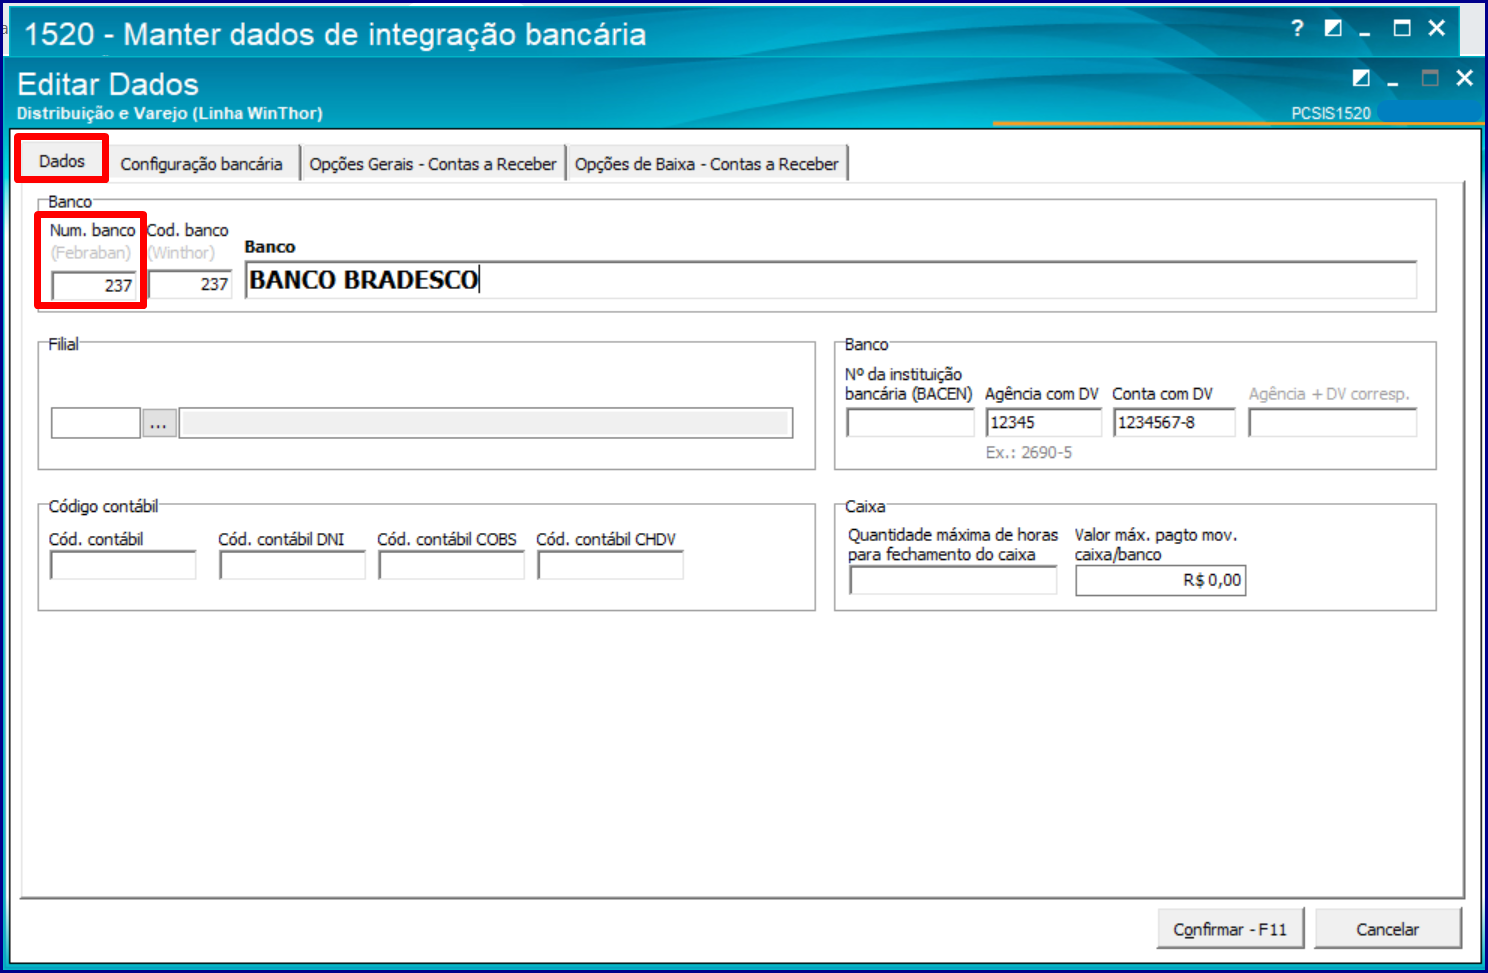Click the detach icon in outer 1520 title bar

pyautogui.click(x=1333, y=28)
